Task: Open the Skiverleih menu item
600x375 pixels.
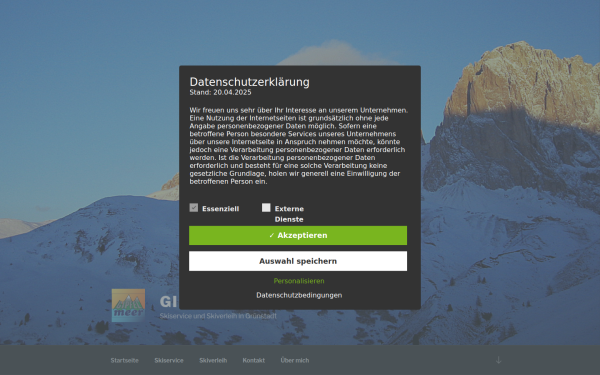Action: pyautogui.click(x=213, y=360)
